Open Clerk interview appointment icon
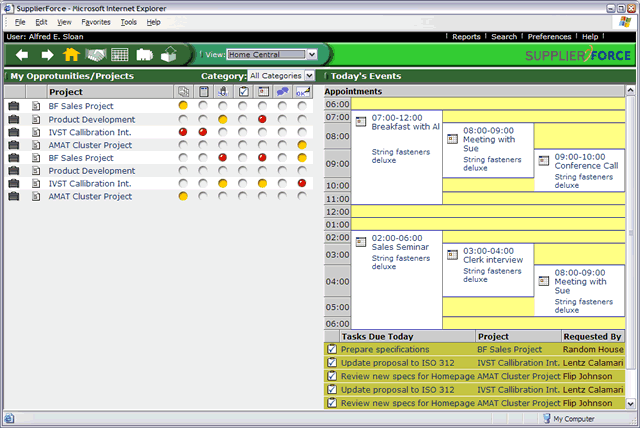The width and height of the screenshot is (640, 428). click(x=452, y=255)
